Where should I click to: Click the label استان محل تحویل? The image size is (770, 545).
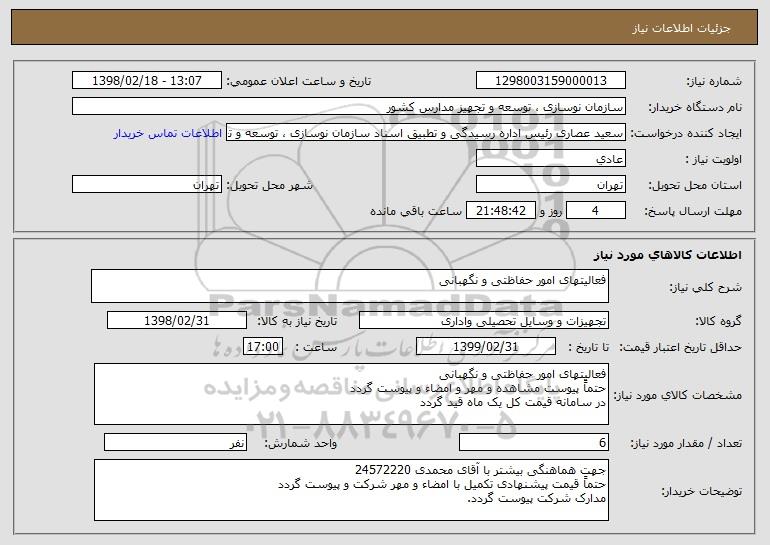(695, 185)
